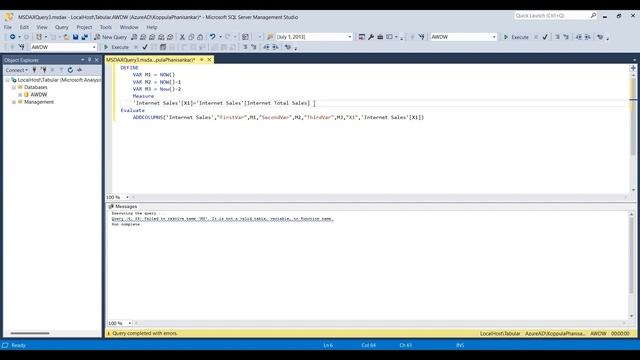This screenshot has width=640, height=360.
Task: Click the split editor icon above the scrollbar
Action: tap(633, 68)
